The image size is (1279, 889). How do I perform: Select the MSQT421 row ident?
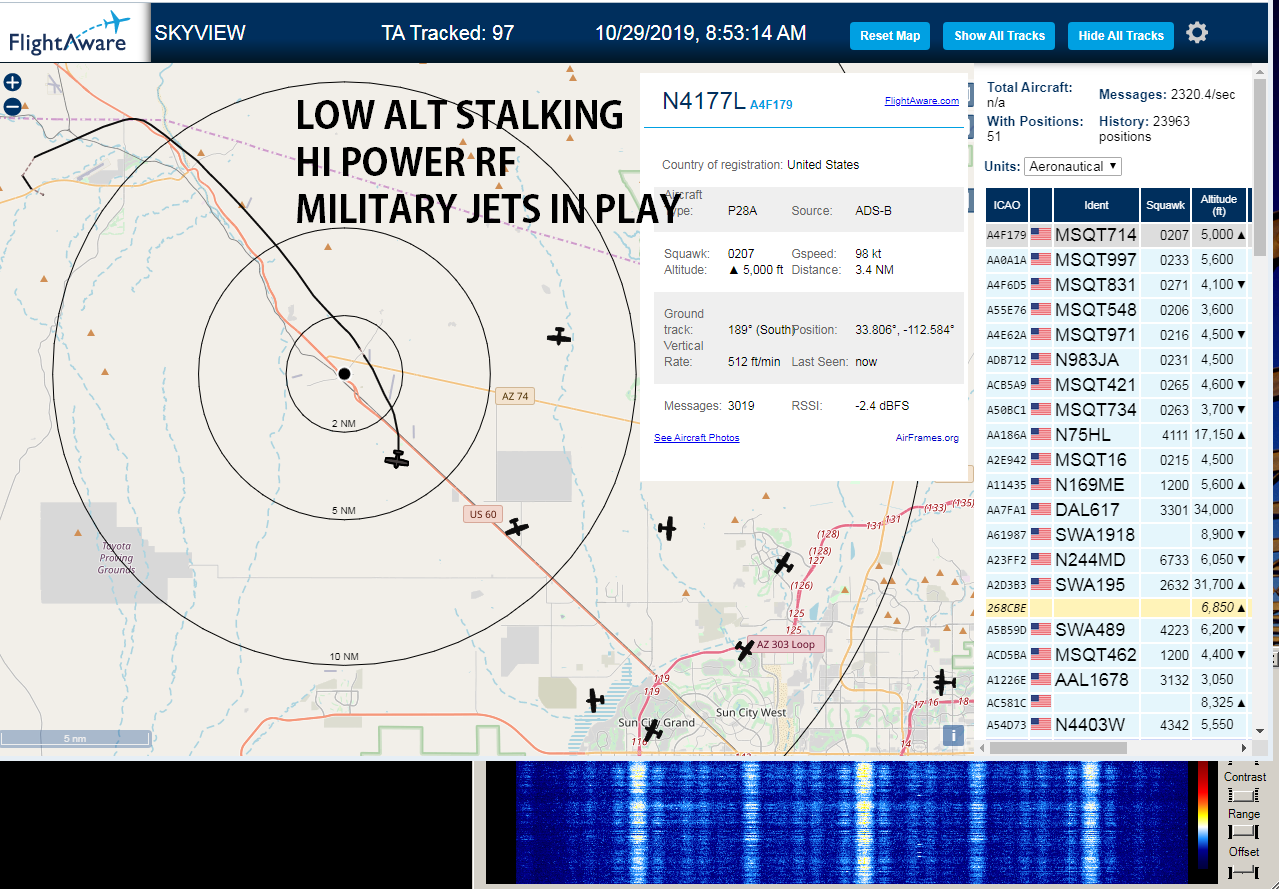1096,384
